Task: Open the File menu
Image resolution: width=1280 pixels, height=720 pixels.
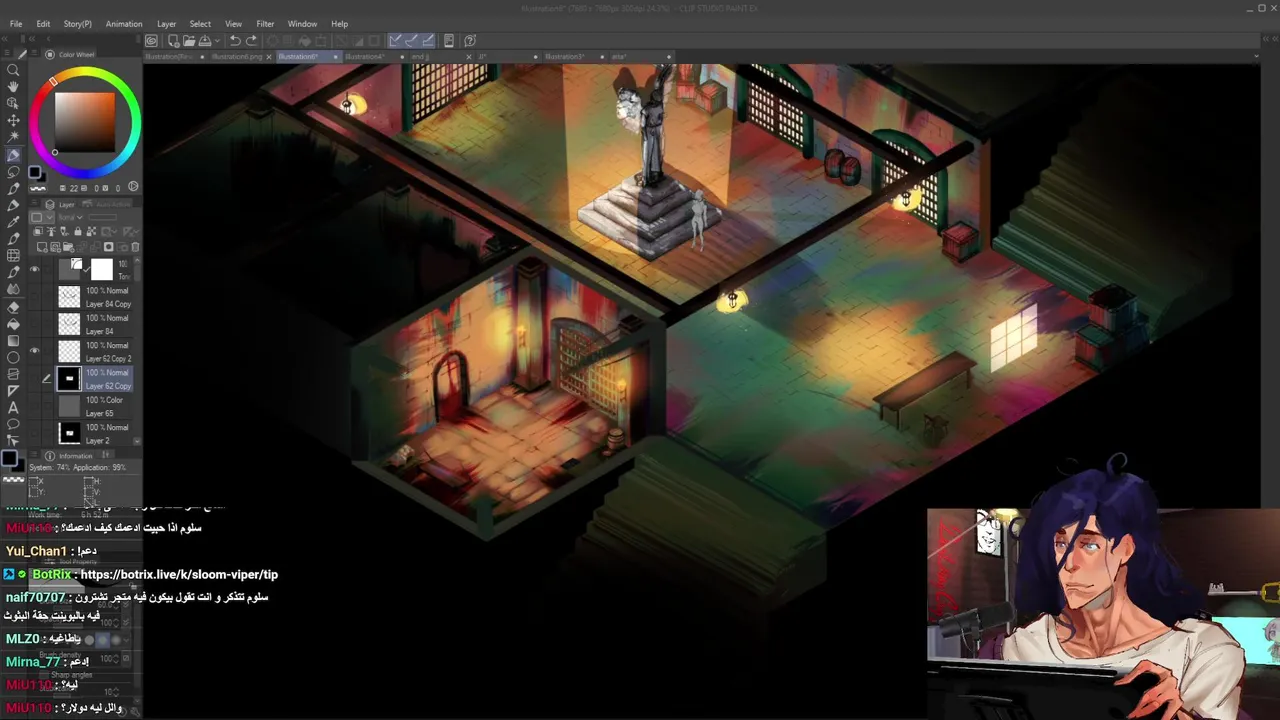Action: pos(16,24)
